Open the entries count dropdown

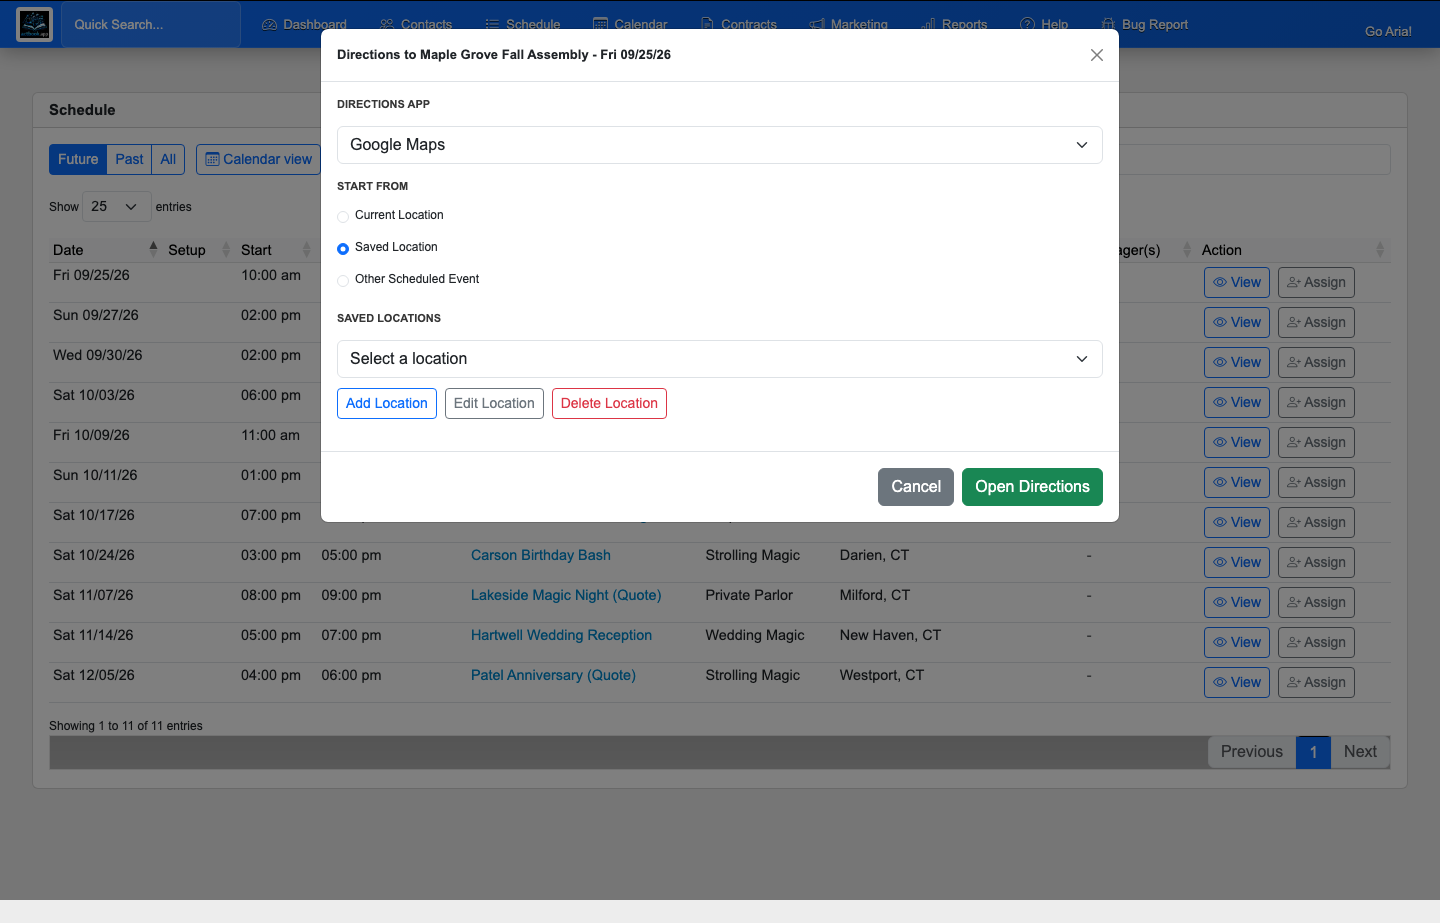click(116, 206)
